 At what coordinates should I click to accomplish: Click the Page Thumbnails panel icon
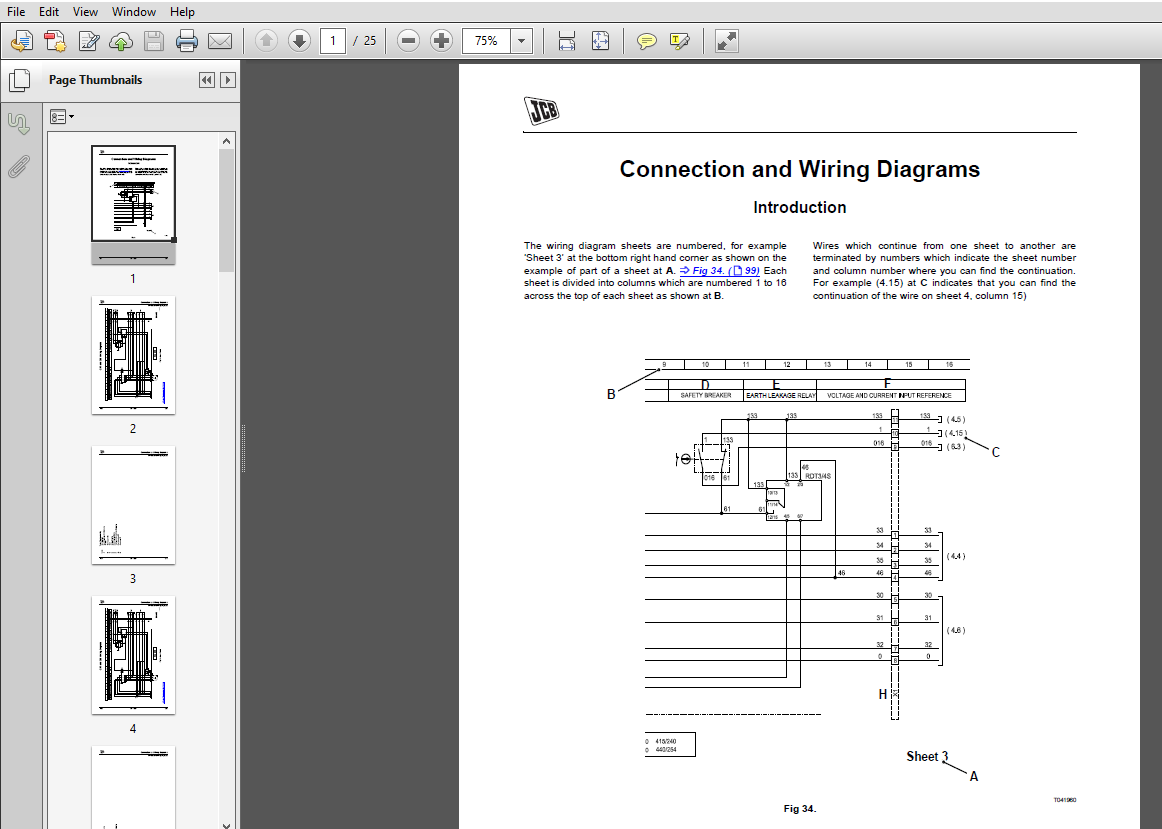pyautogui.click(x=19, y=81)
